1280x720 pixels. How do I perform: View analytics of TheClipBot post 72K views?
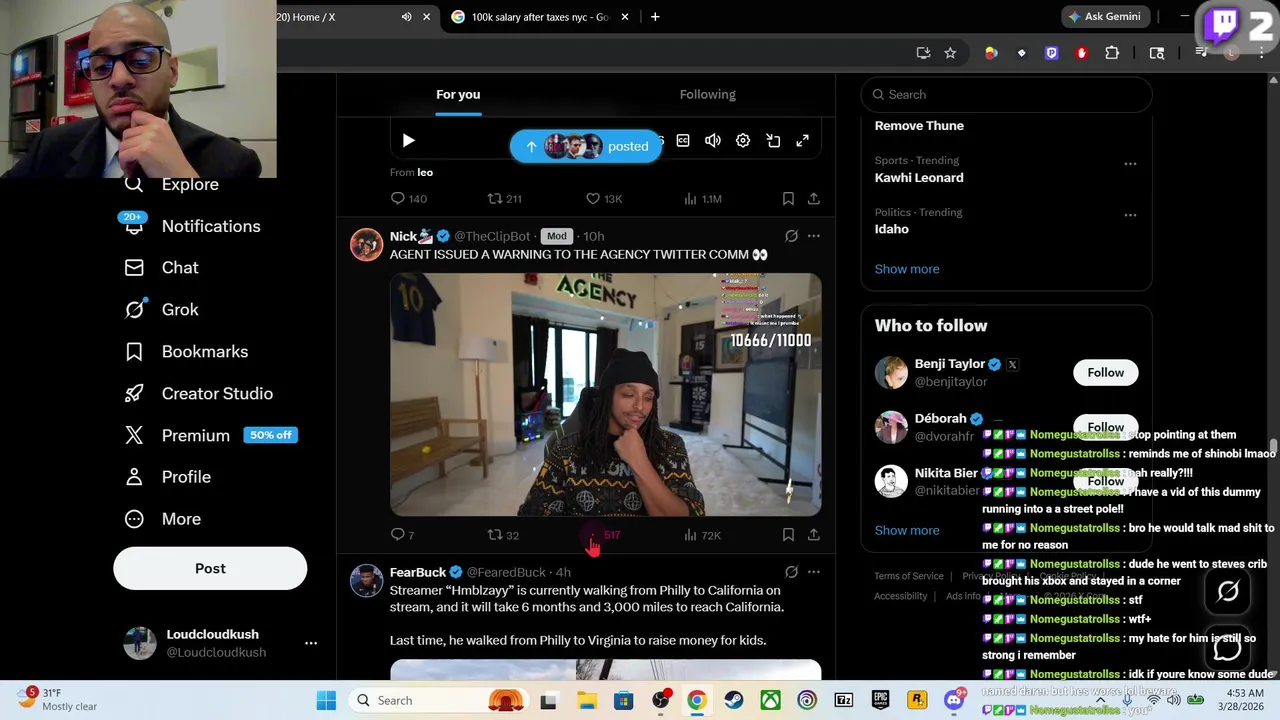point(702,535)
